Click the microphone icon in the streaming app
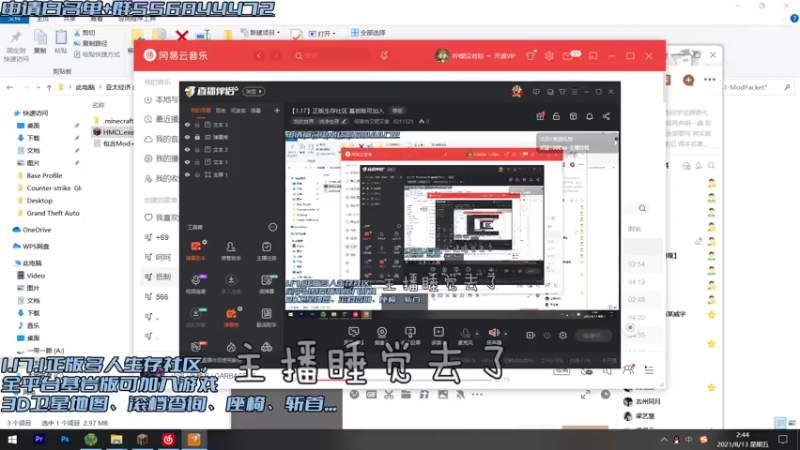The image size is (800, 450). point(464,335)
